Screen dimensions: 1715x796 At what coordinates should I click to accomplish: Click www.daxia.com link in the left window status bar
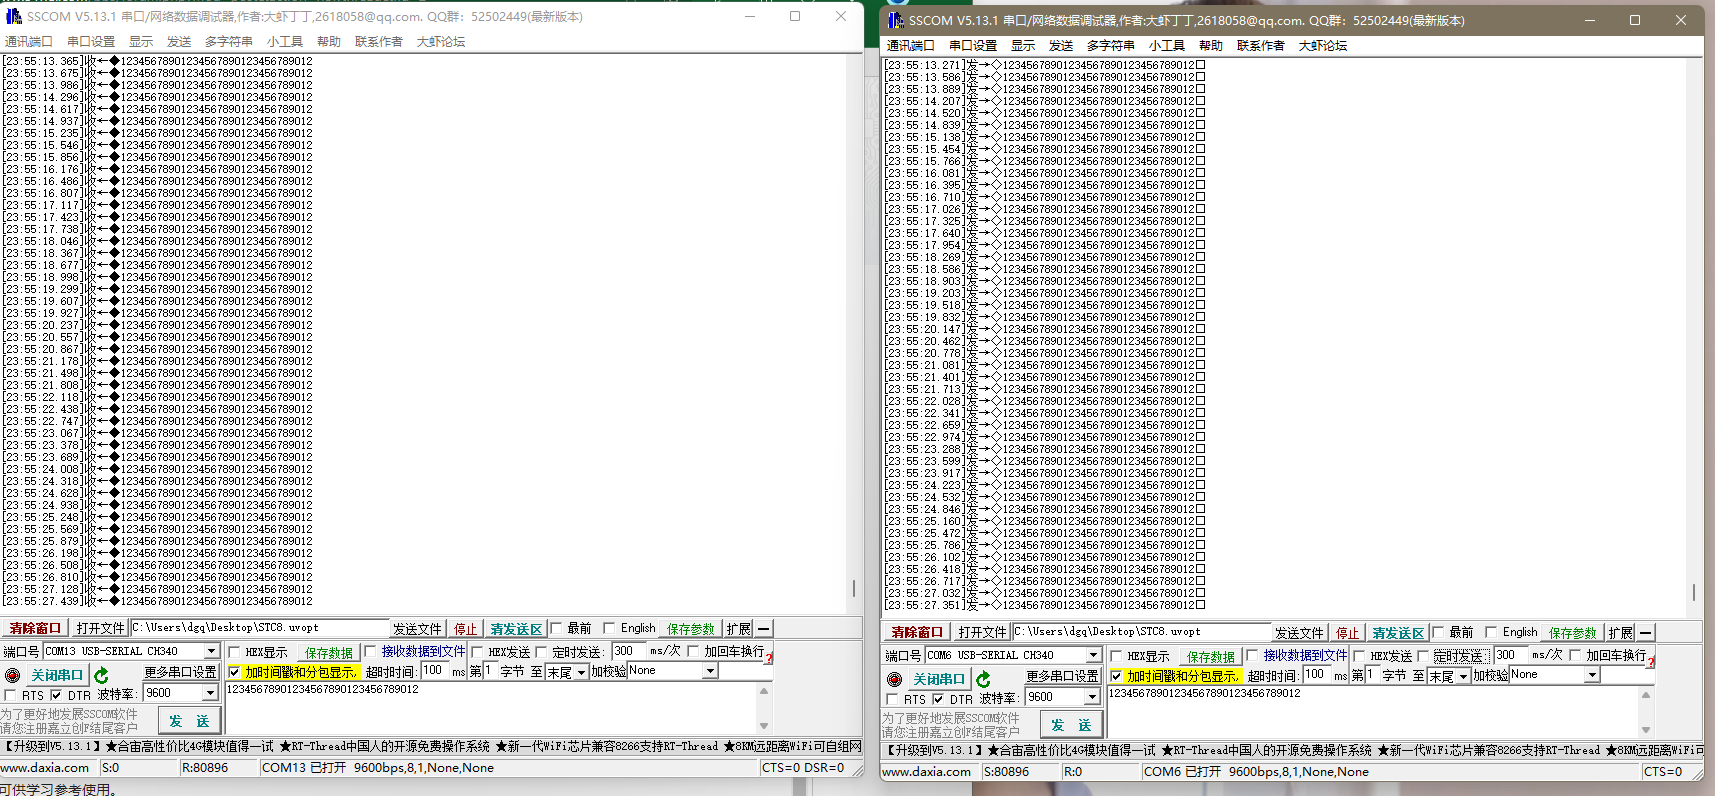45,768
